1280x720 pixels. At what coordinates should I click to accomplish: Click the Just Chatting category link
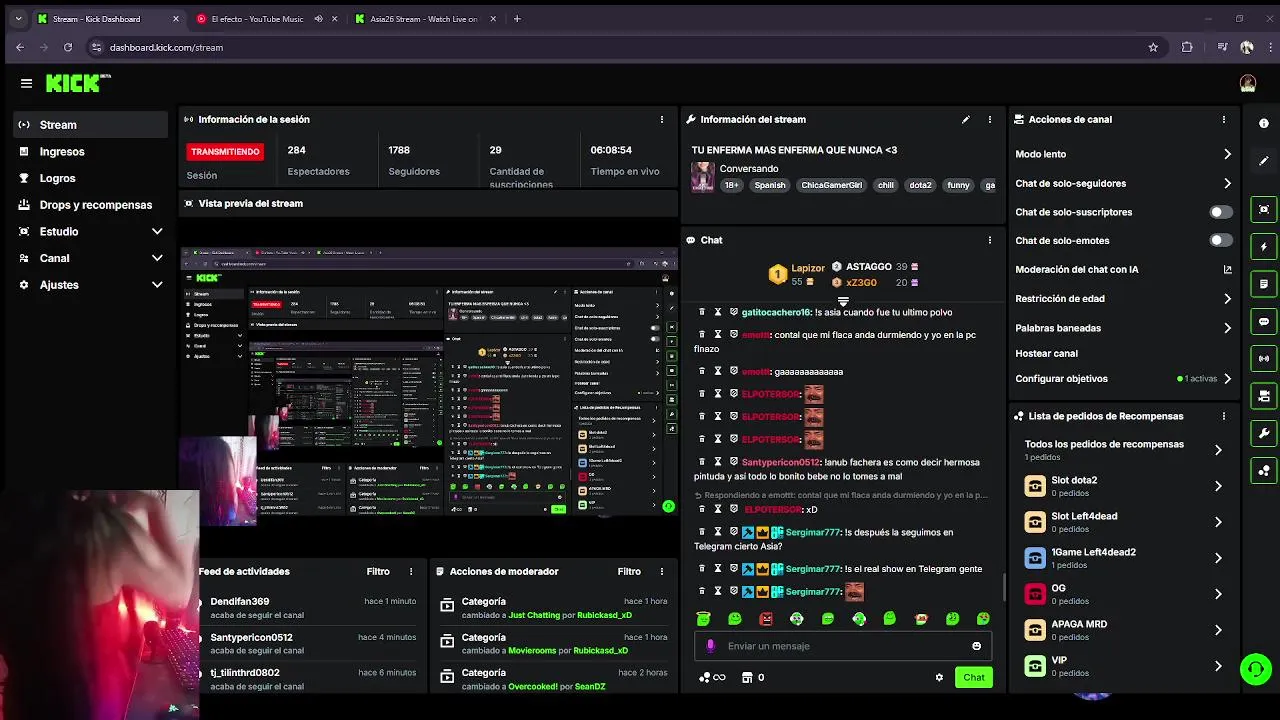pyautogui.click(x=534, y=615)
